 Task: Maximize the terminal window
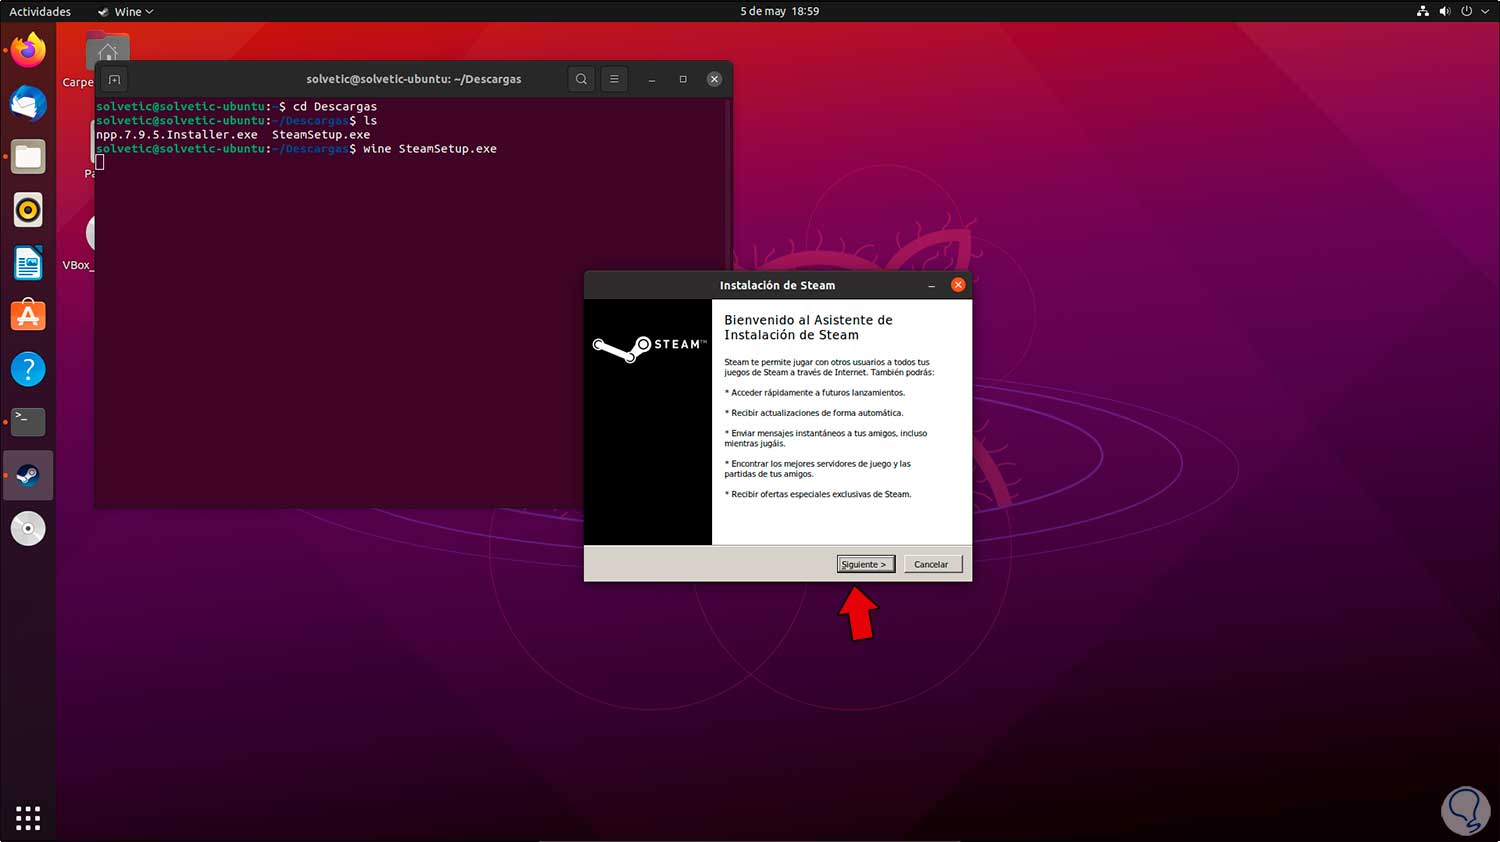pos(683,79)
